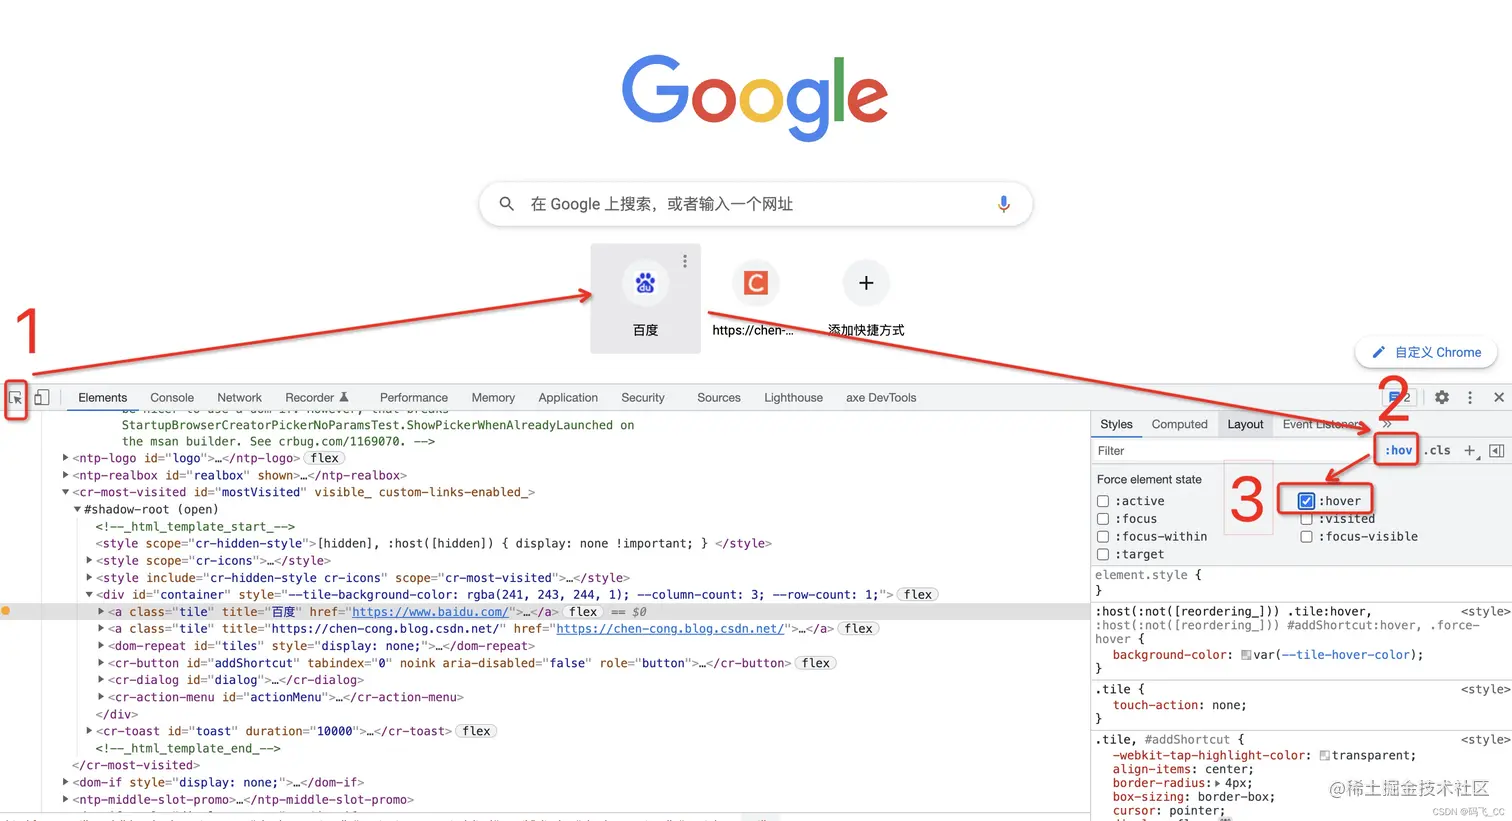Open Baidu tile three-dot options menu
Viewport: 1512px width, 821px height.
[x=685, y=261]
